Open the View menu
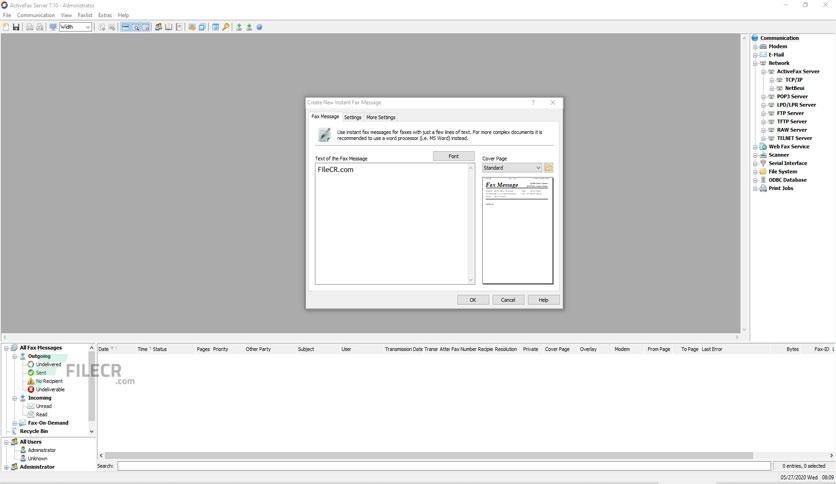 (66, 15)
